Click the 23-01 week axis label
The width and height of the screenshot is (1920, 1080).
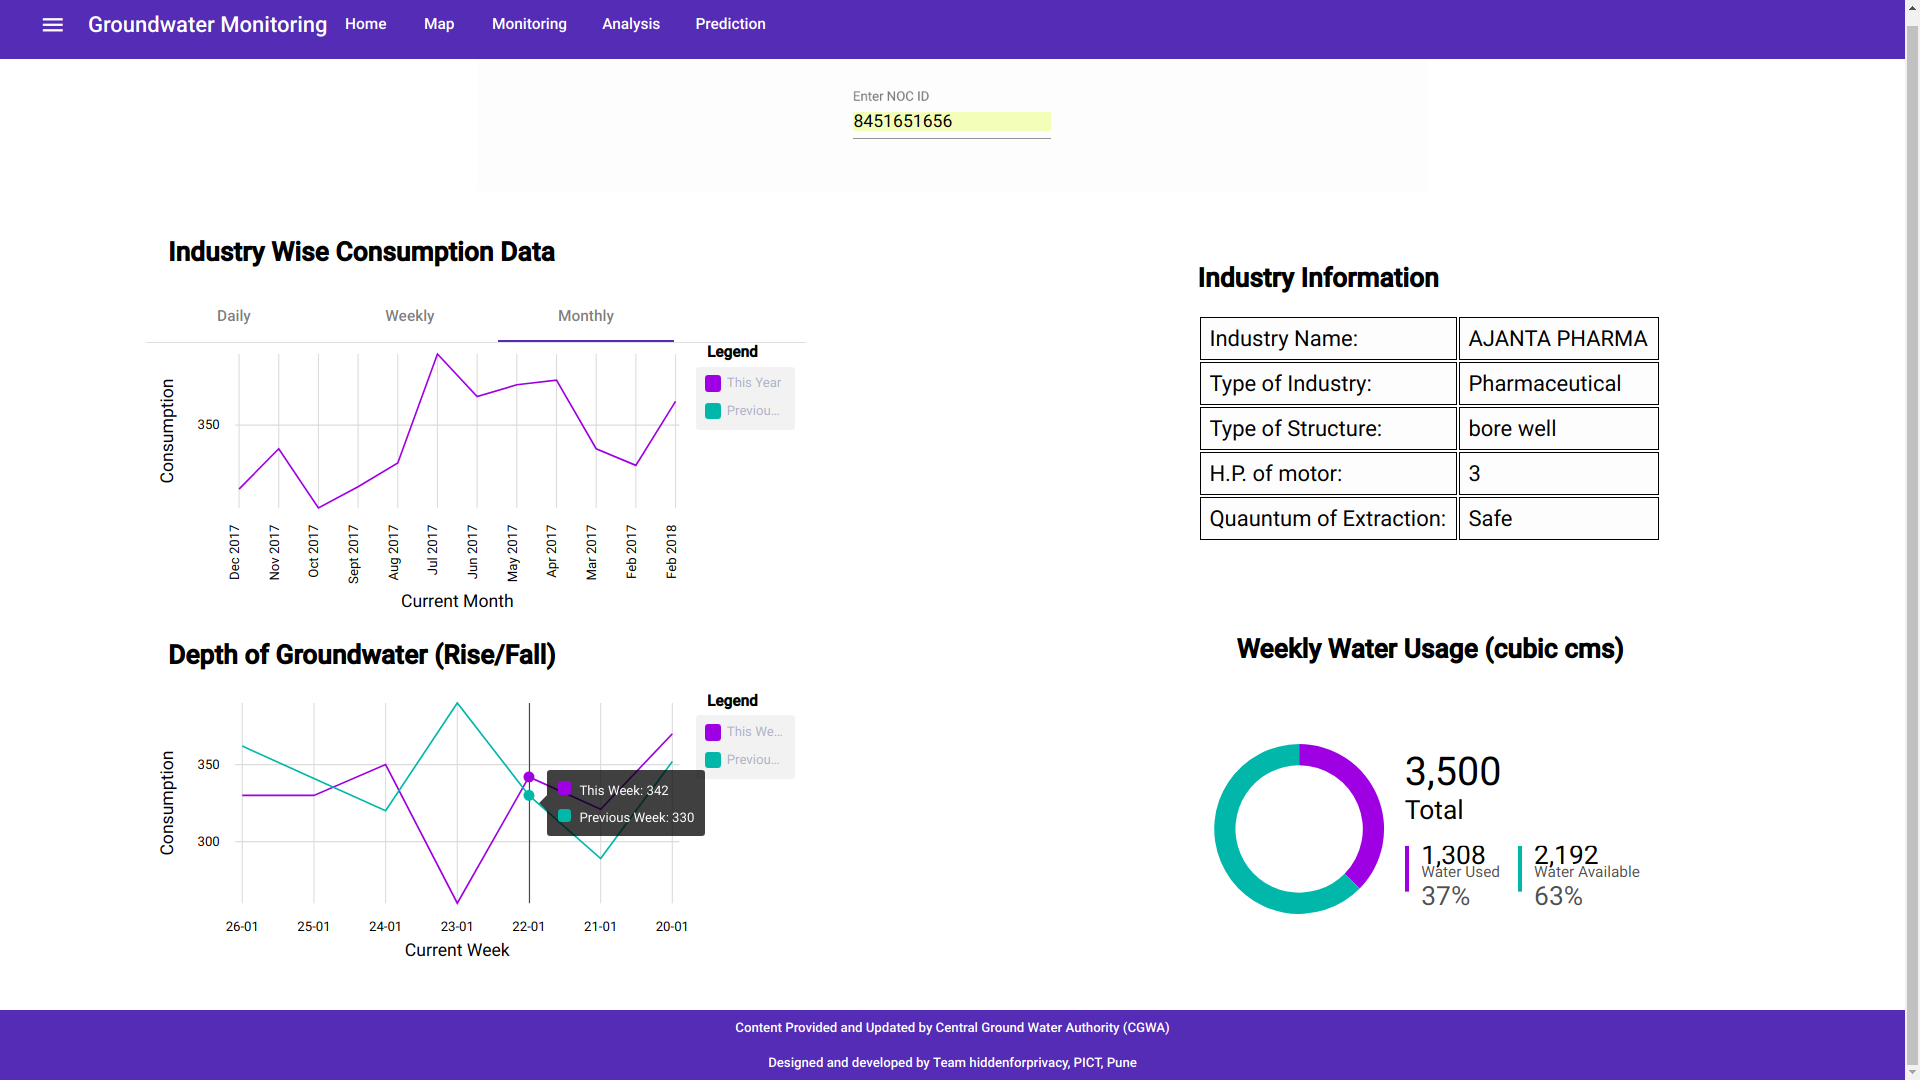pos(457,927)
